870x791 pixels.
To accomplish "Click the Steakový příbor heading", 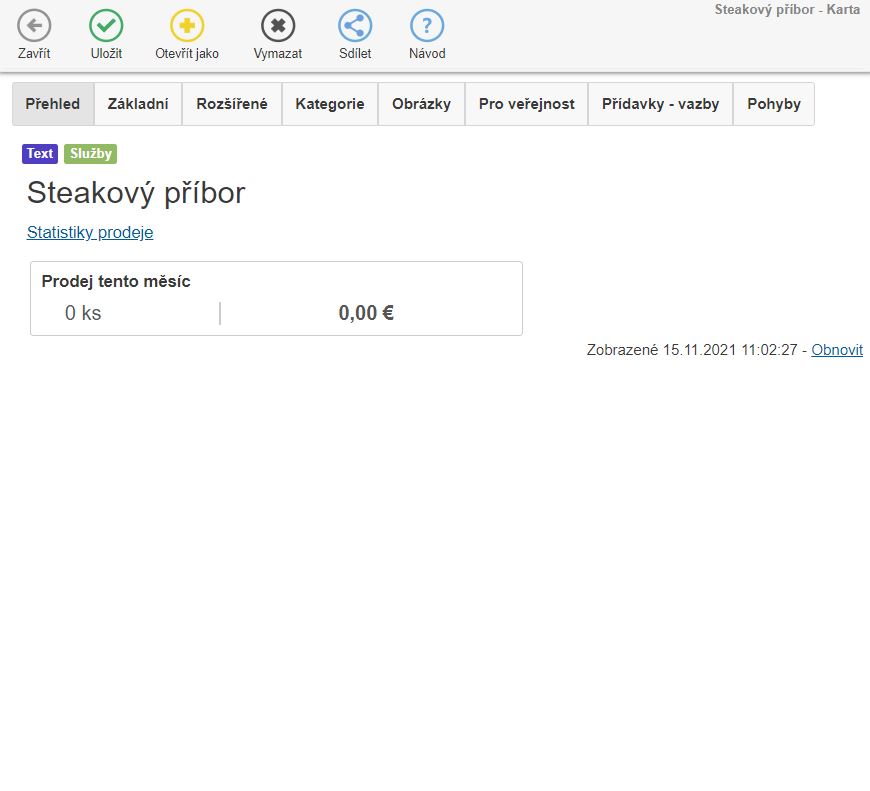I will tap(136, 192).
